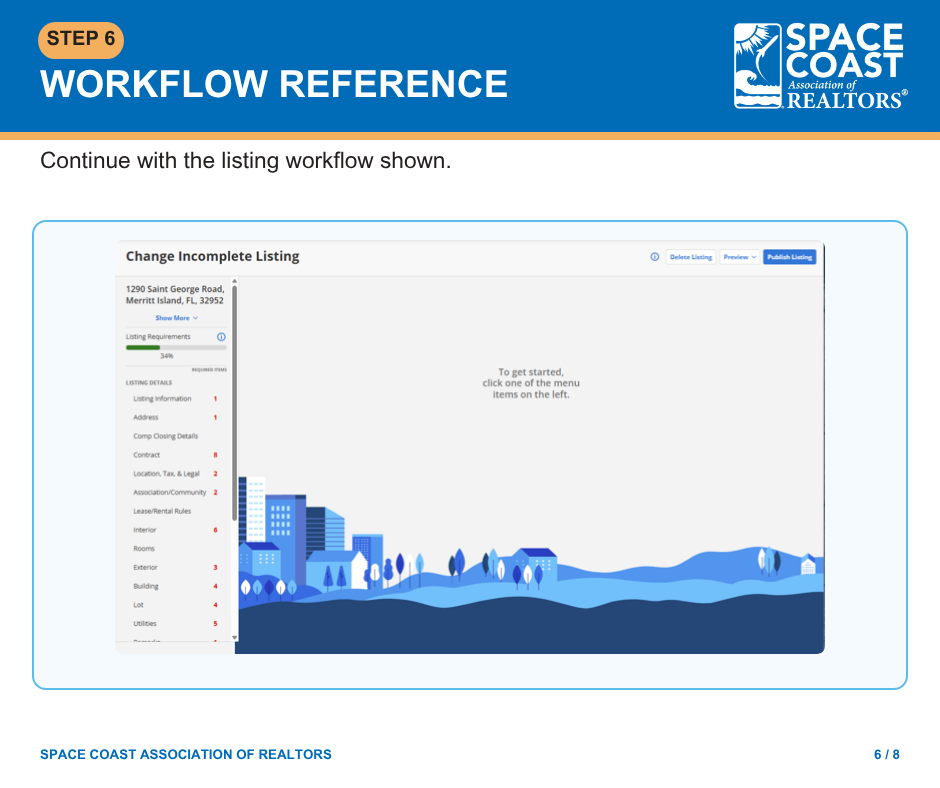Open Location, Tax, & Legal section

(166, 474)
